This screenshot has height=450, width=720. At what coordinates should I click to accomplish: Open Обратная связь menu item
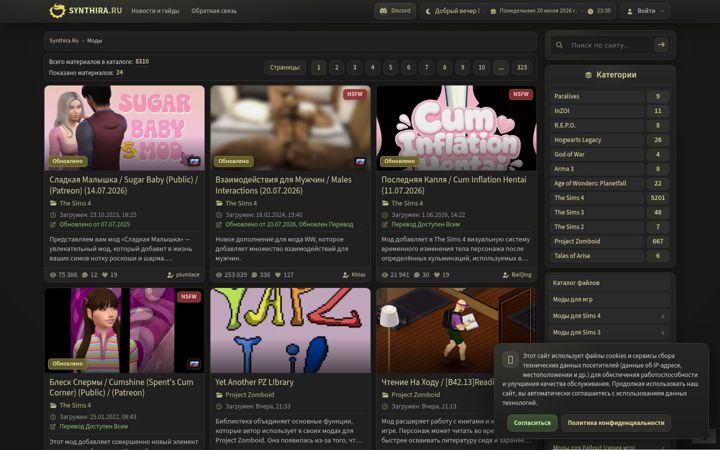point(214,11)
